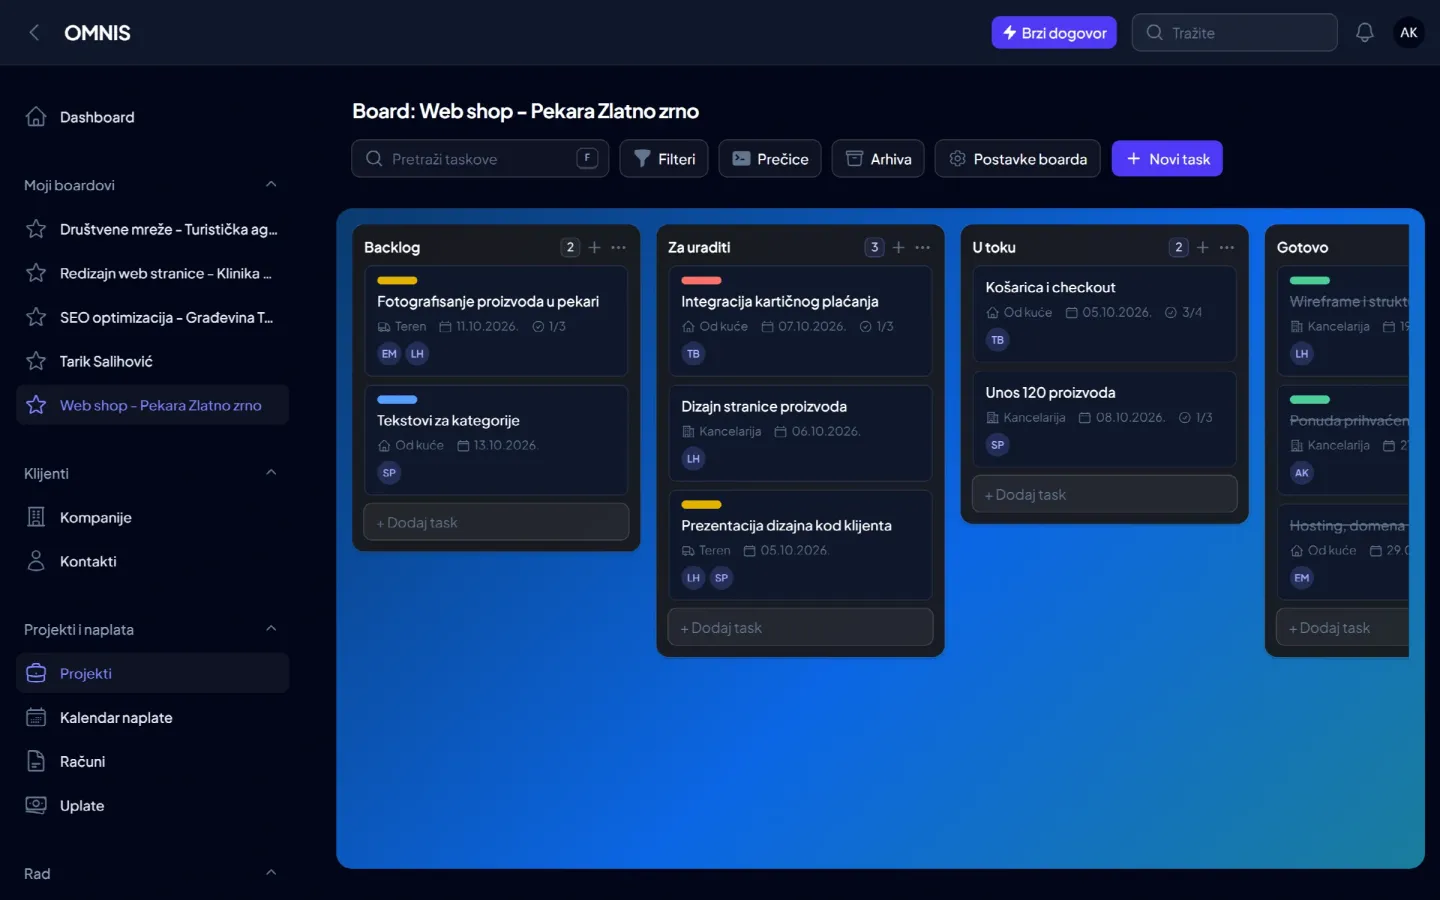Click EM avatar on Fotografisanje proizvoda card
The height and width of the screenshot is (900, 1440).
click(x=389, y=354)
